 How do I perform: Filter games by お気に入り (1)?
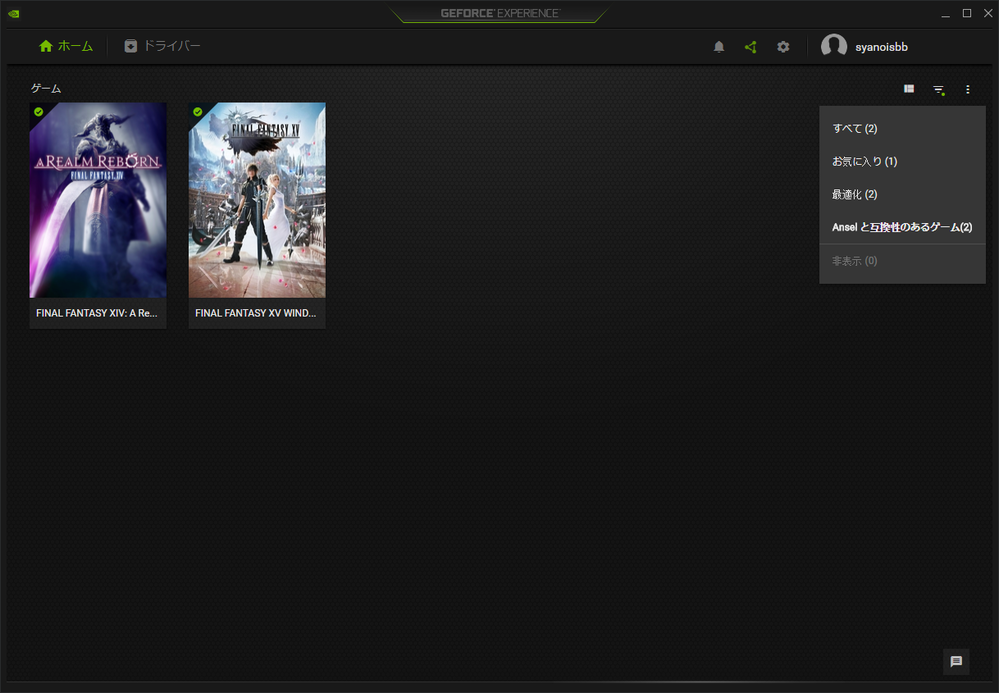click(x=902, y=162)
